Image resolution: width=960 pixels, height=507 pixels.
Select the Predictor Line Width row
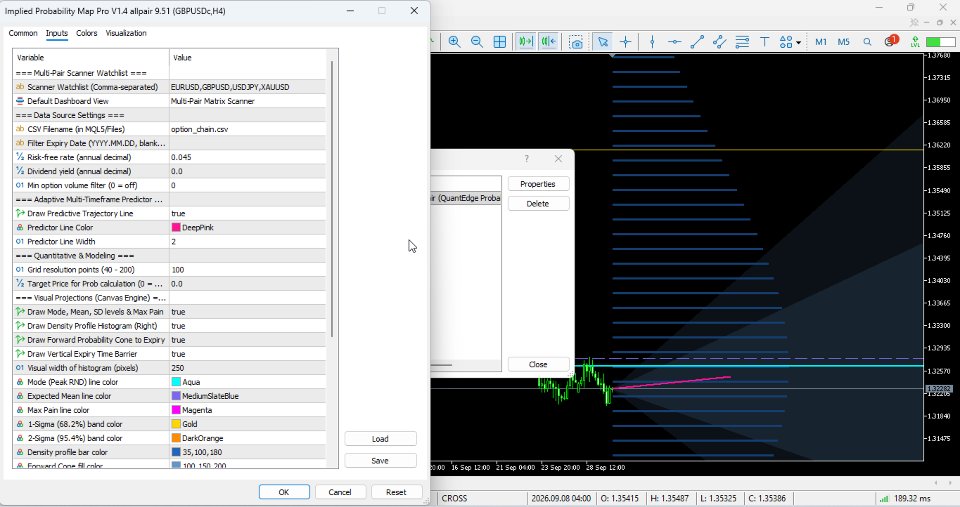click(x=170, y=241)
